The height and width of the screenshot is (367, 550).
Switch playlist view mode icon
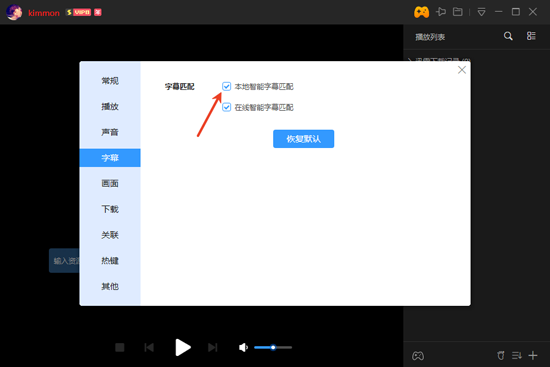531,36
